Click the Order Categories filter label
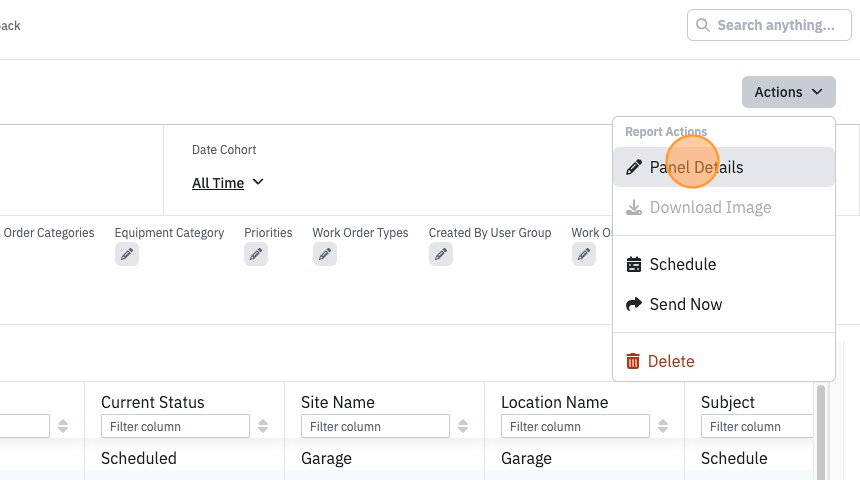860x480 pixels. pos(48,233)
